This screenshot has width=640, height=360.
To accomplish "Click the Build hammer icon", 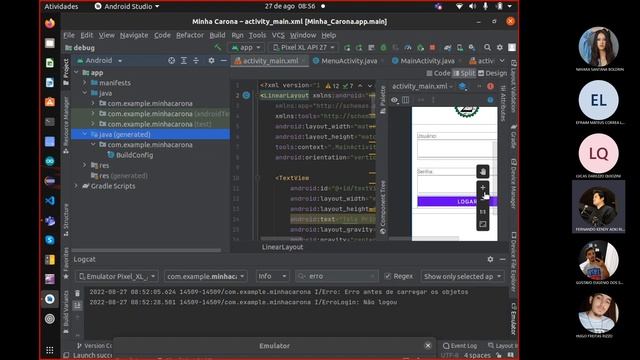I will [218, 47].
